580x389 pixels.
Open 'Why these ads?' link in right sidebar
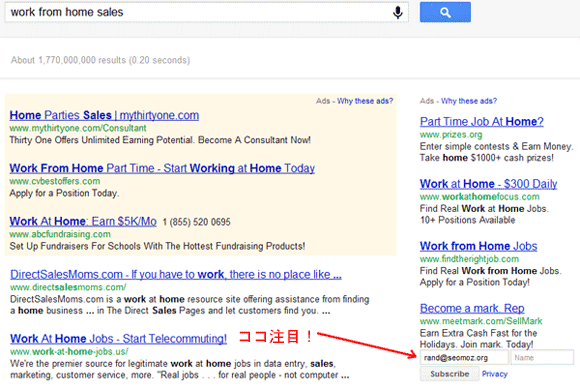pos(469,101)
